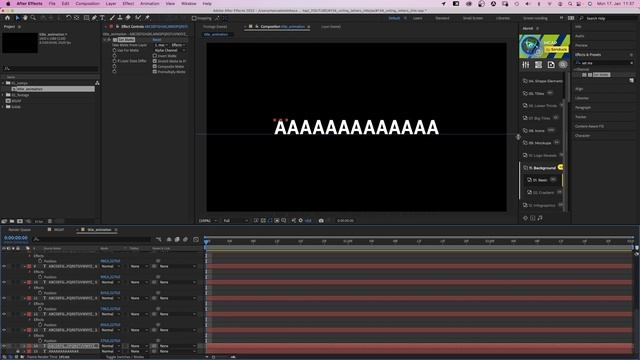This screenshot has height=360, width=640.
Task: Select the Eraser tool
Action: 128,18
